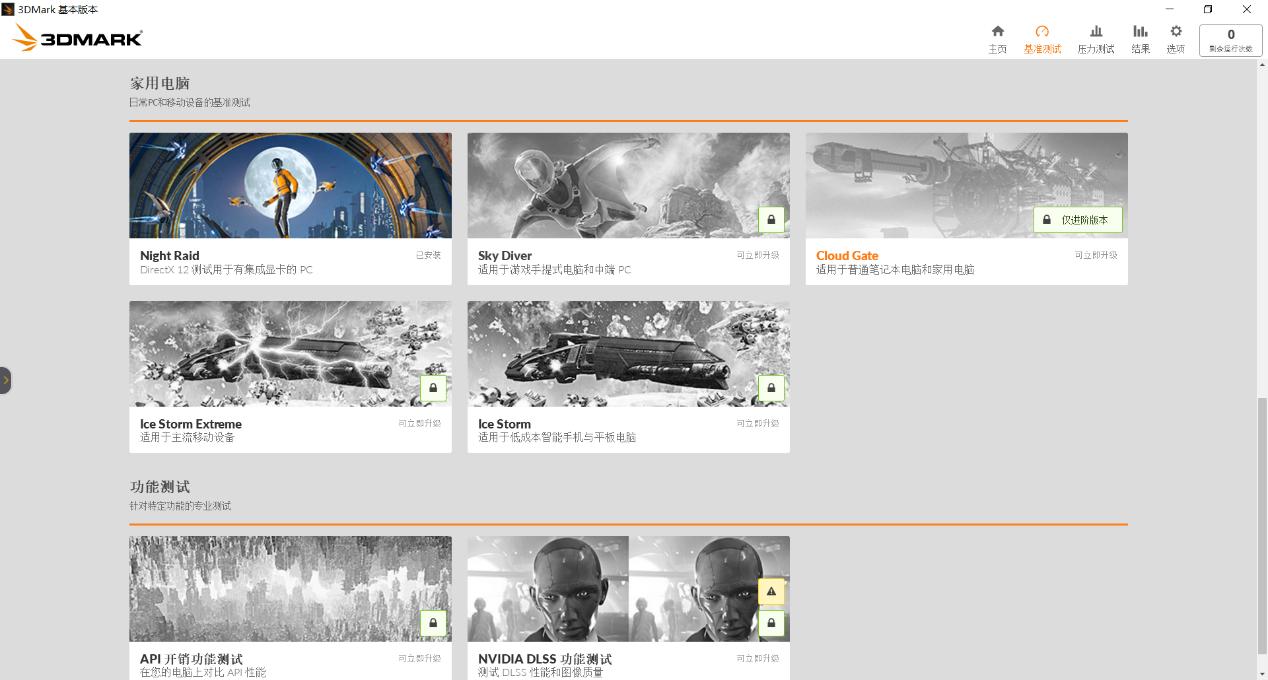The width and height of the screenshot is (1268, 680).
Task: Open the NVIDIA DLSS 功能测试 thumbnail
Action: (x=628, y=589)
